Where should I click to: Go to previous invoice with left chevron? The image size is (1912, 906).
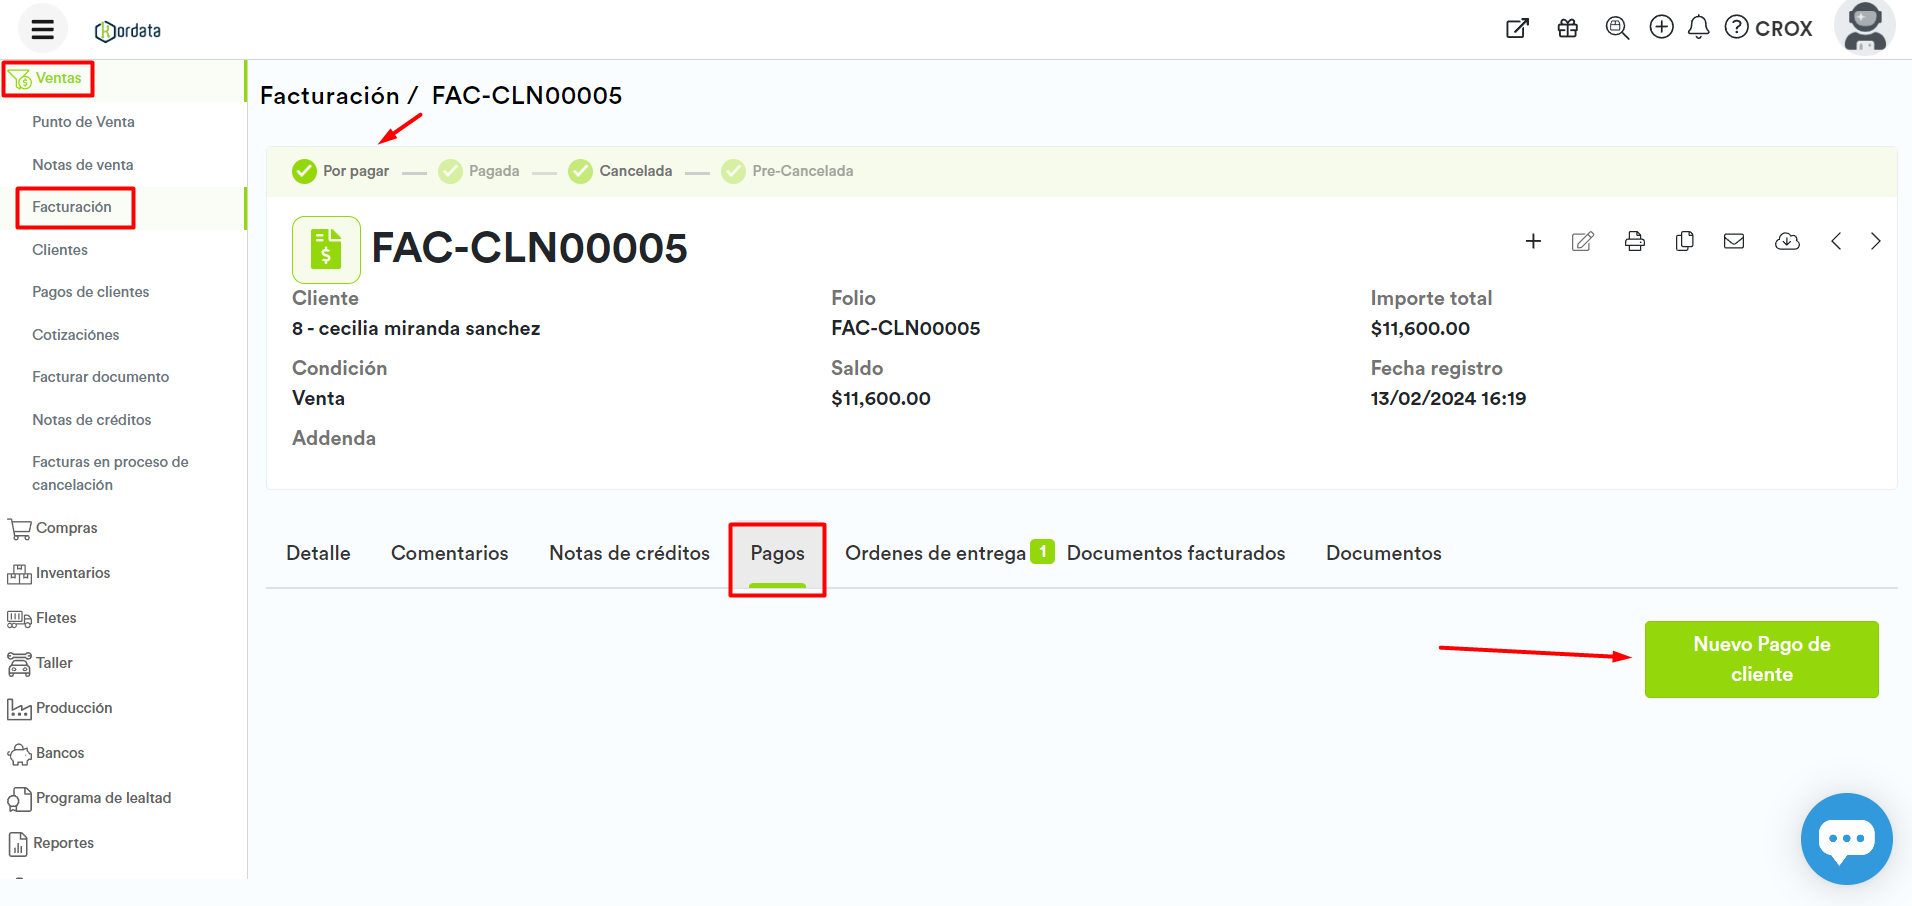(x=1836, y=241)
